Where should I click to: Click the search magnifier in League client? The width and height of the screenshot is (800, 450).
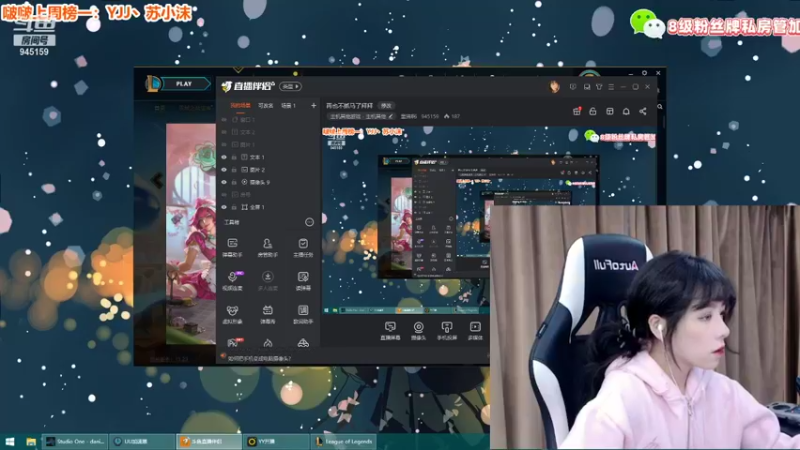pyautogui.click(x=660, y=107)
